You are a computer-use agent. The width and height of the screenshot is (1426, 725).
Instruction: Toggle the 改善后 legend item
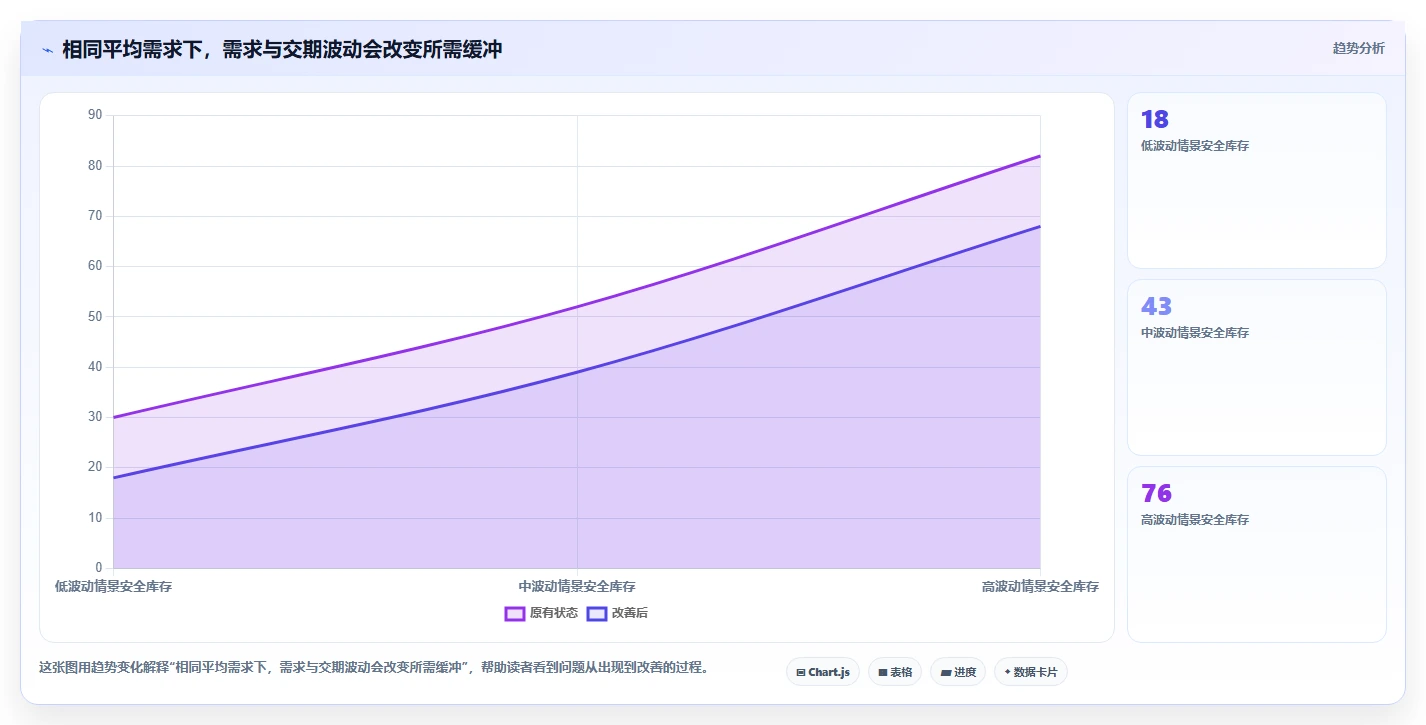click(x=617, y=613)
